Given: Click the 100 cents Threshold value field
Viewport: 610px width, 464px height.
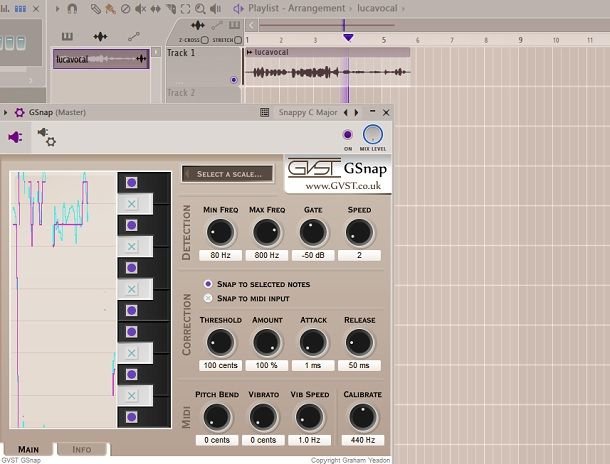Looking at the screenshot, I should (220, 365).
